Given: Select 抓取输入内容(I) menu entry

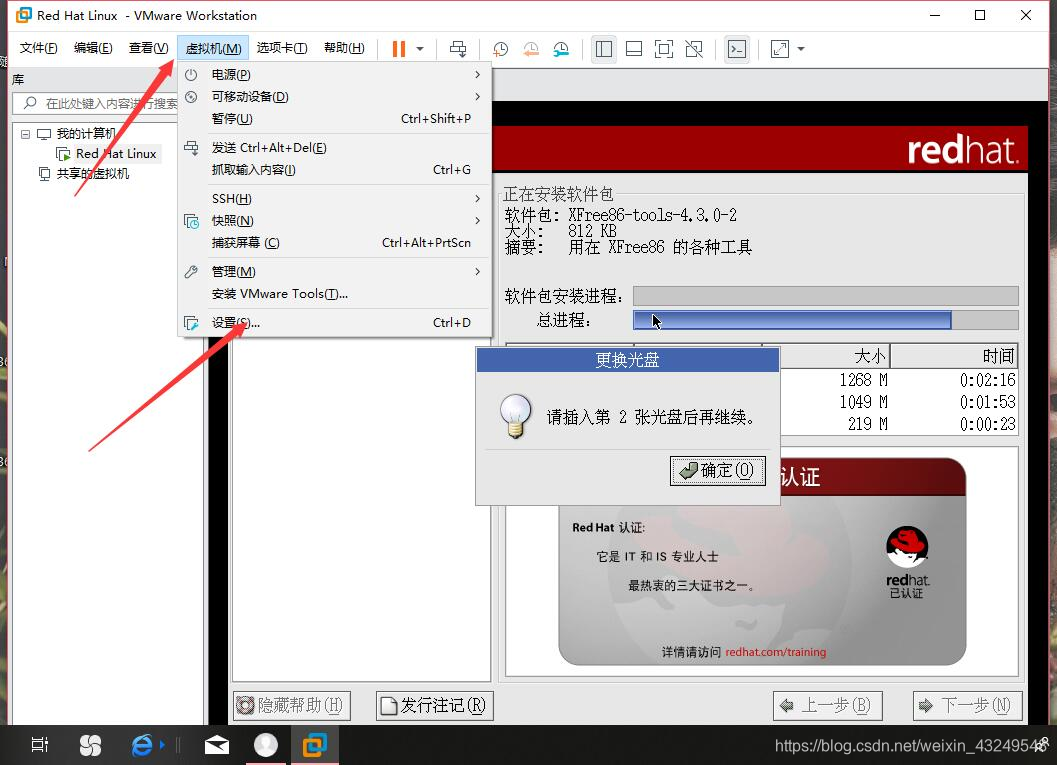Looking at the screenshot, I should tap(334, 170).
